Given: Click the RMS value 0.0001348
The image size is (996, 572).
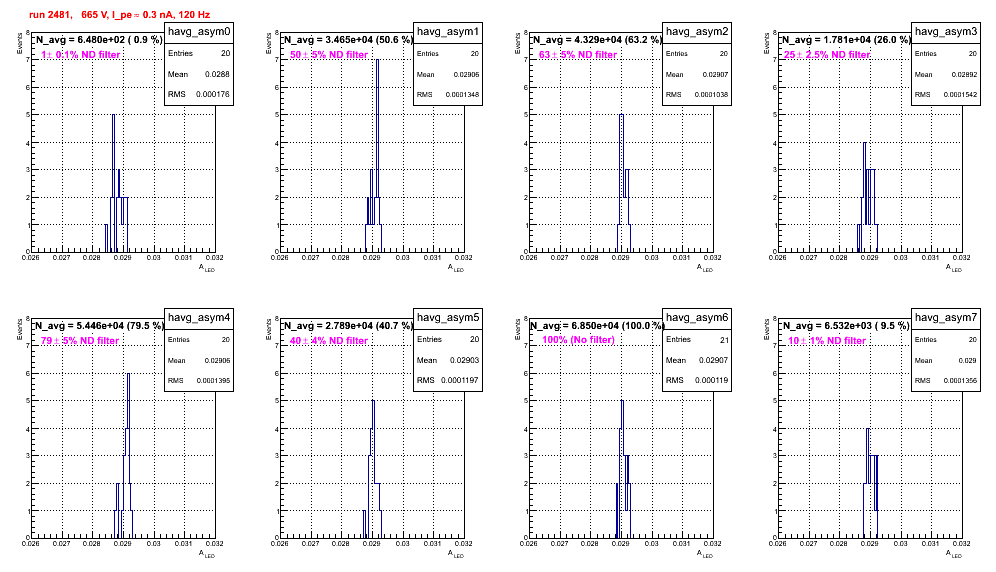Looking at the screenshot, I should [462, 95].
